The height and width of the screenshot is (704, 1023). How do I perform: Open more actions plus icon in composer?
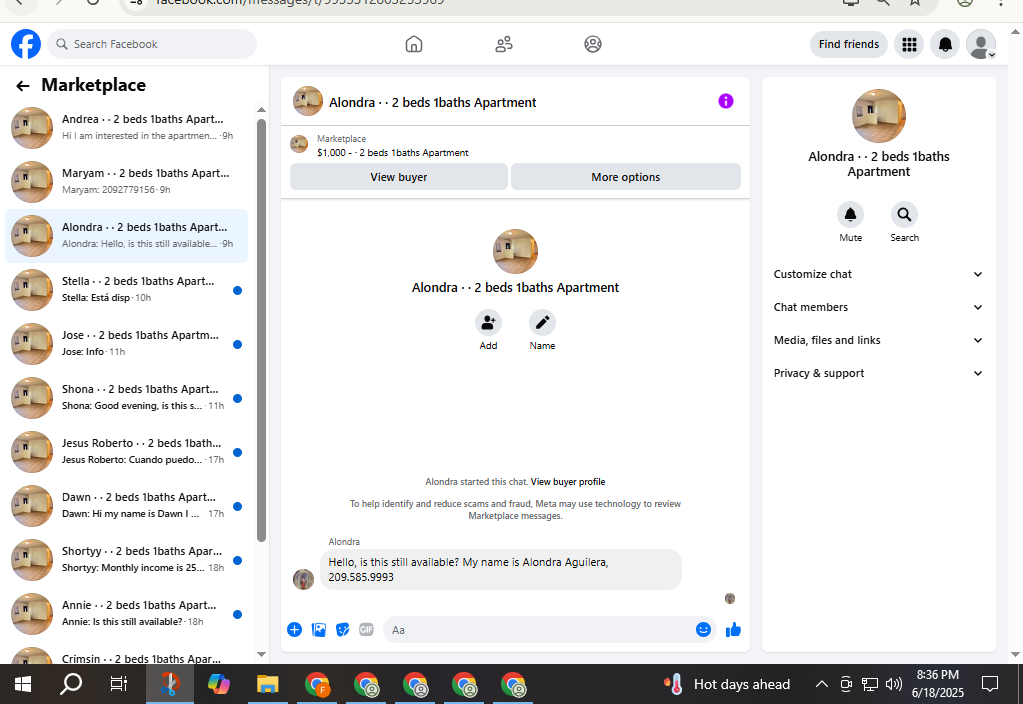pyautogui.click(x=294, y=630)
